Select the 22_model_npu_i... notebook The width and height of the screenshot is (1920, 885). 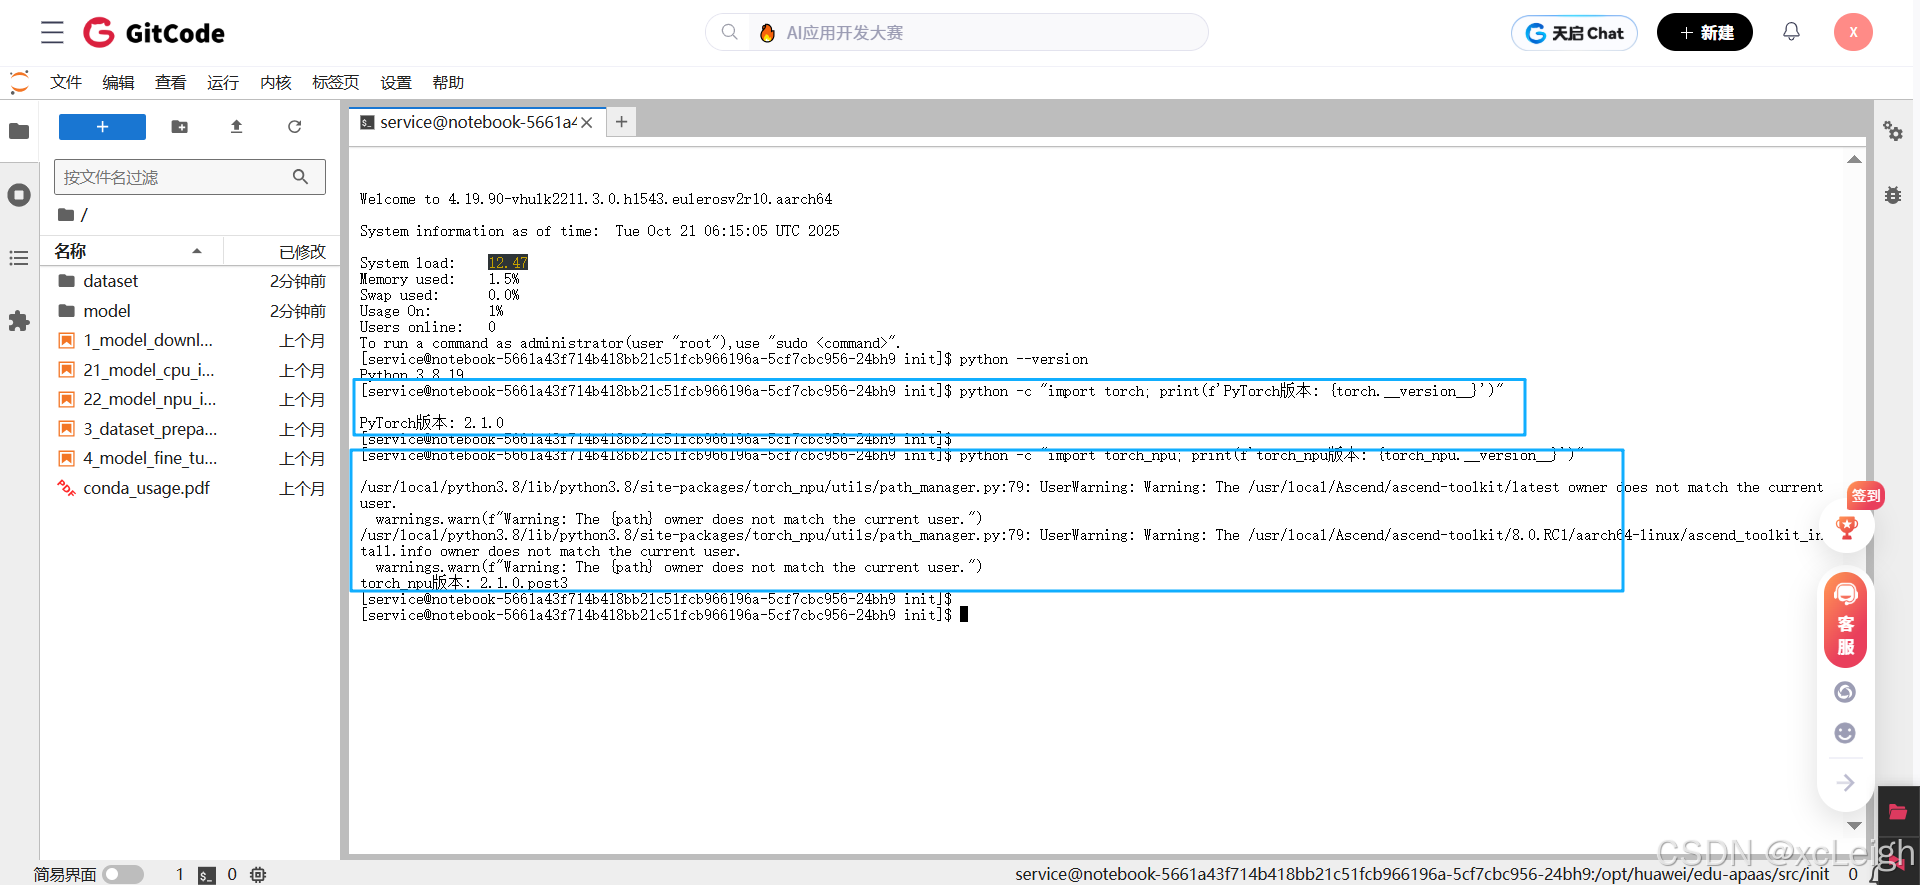[x=190, y=399]
